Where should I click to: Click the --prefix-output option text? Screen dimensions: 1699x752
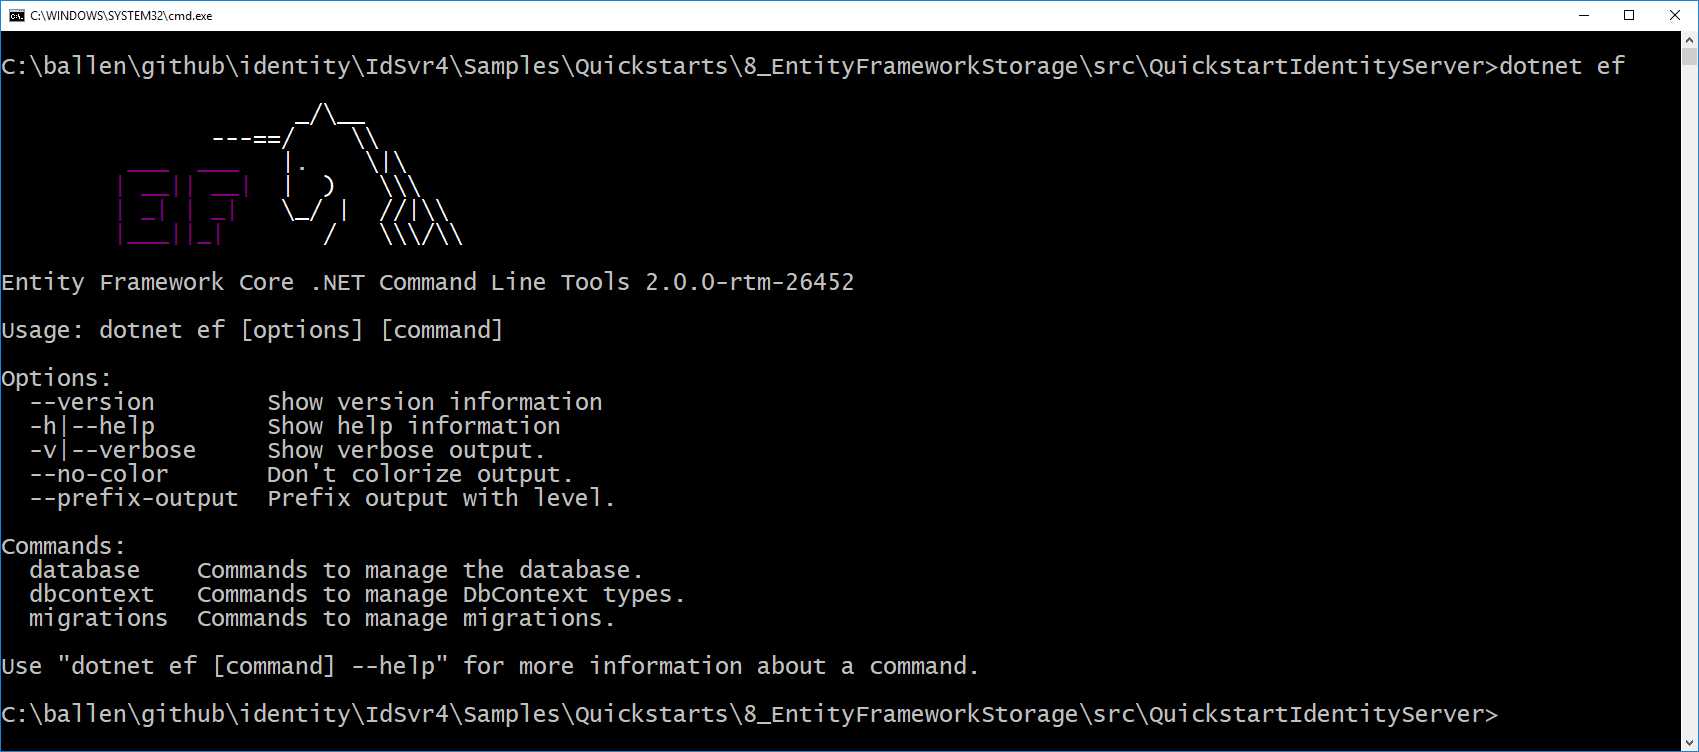point(134,498)
